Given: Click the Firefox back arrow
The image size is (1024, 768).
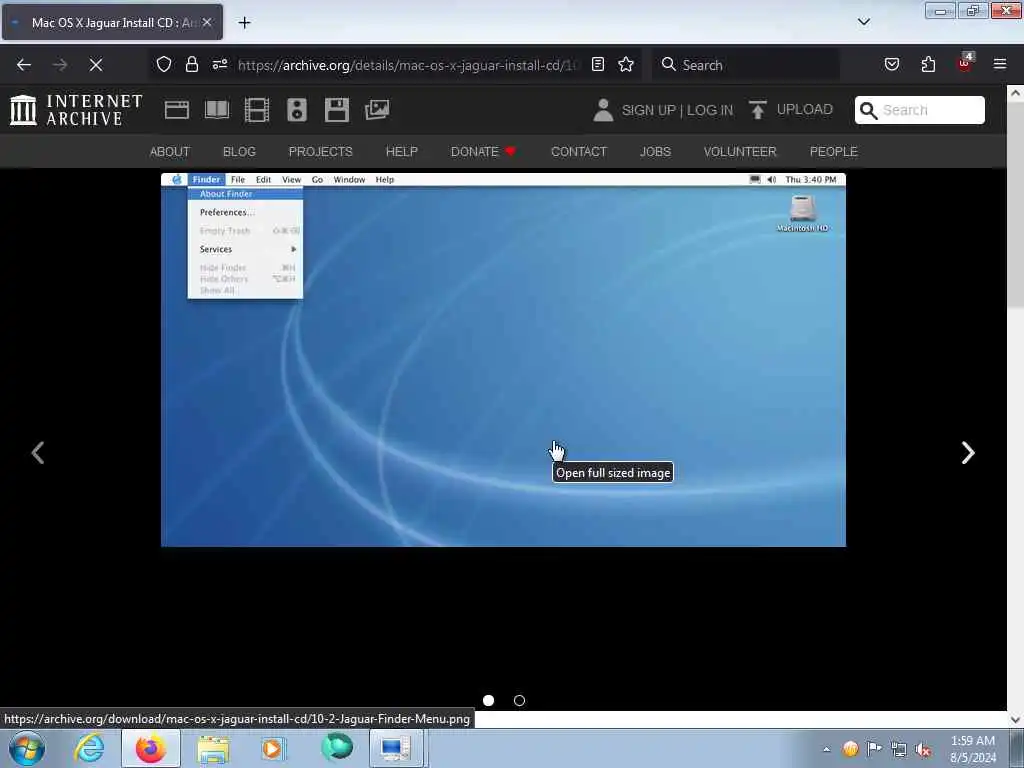Looking at the screenshot, I should click(24, 65).
